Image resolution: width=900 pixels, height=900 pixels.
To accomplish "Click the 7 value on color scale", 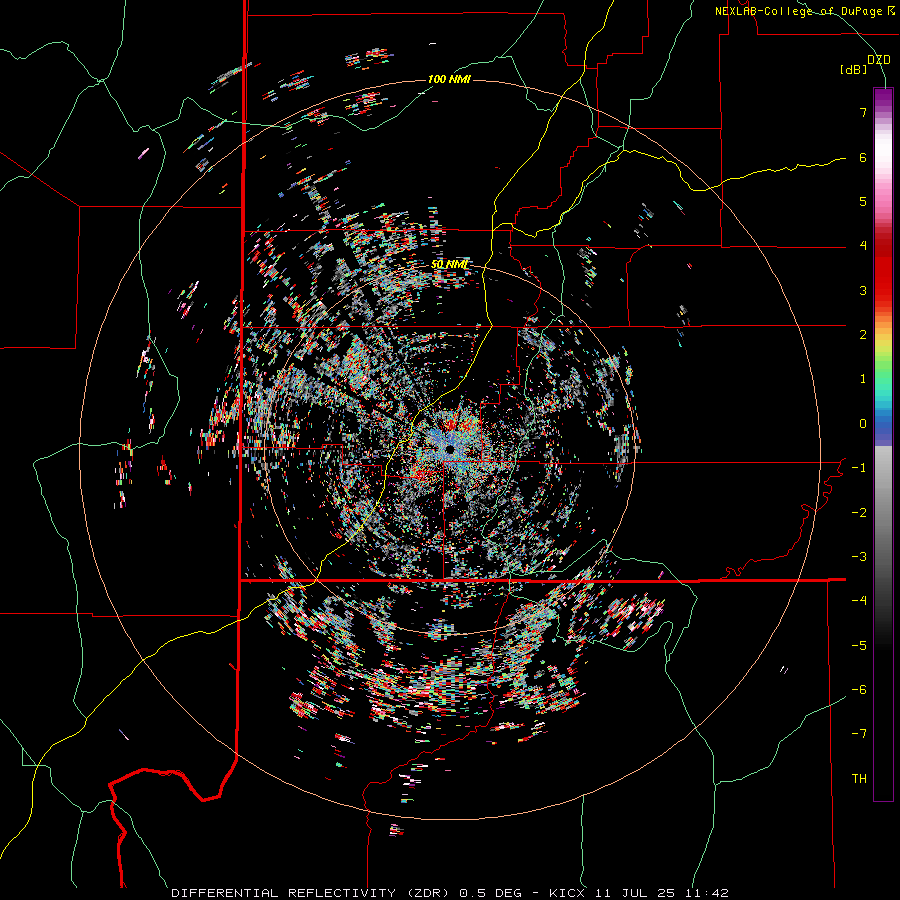I will coord(863,112).
